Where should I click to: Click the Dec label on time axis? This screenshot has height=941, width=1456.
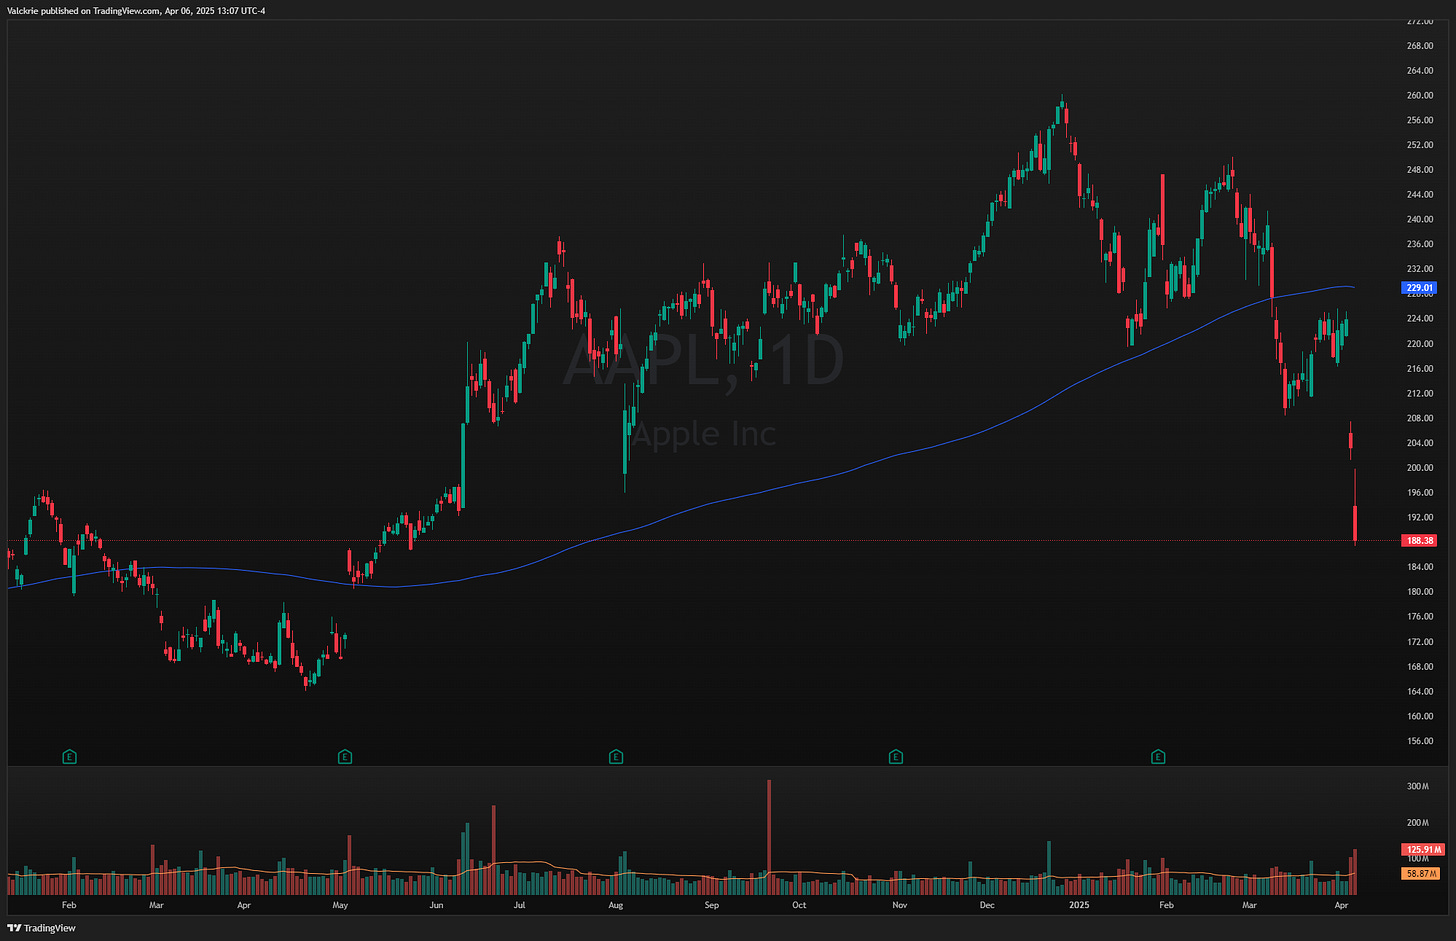(987, 905)
